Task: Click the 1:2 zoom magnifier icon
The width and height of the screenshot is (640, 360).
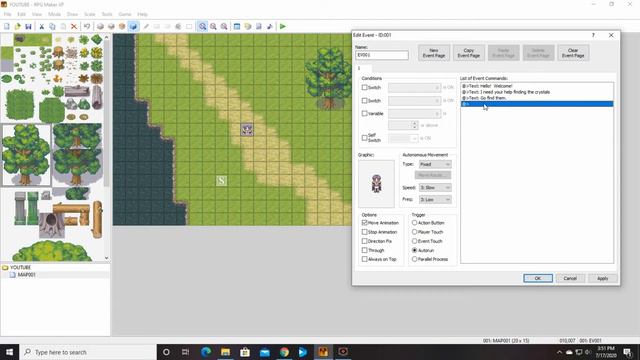Action: click(213, 27)
